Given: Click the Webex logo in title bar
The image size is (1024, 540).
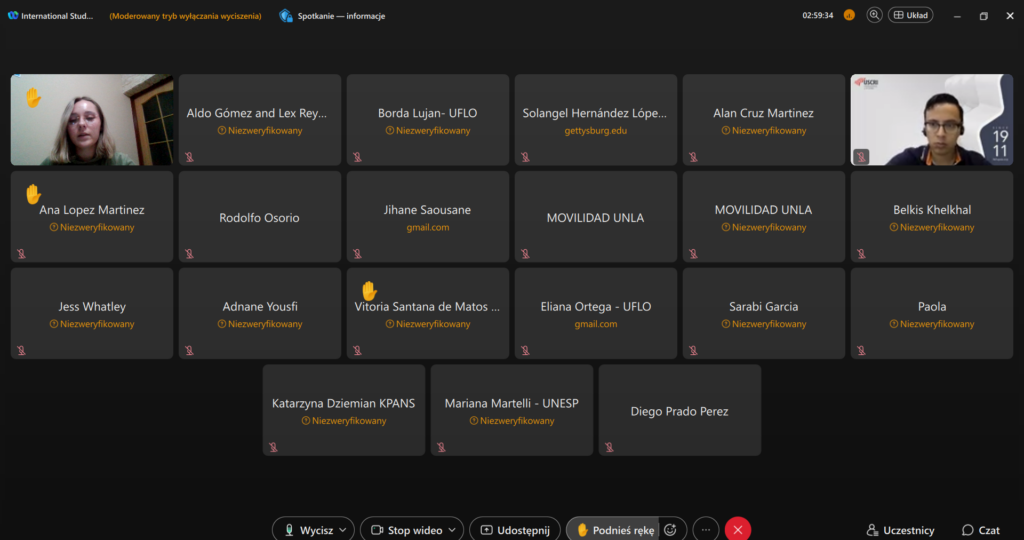Looking at the screenshot, I should coord(13,16).
